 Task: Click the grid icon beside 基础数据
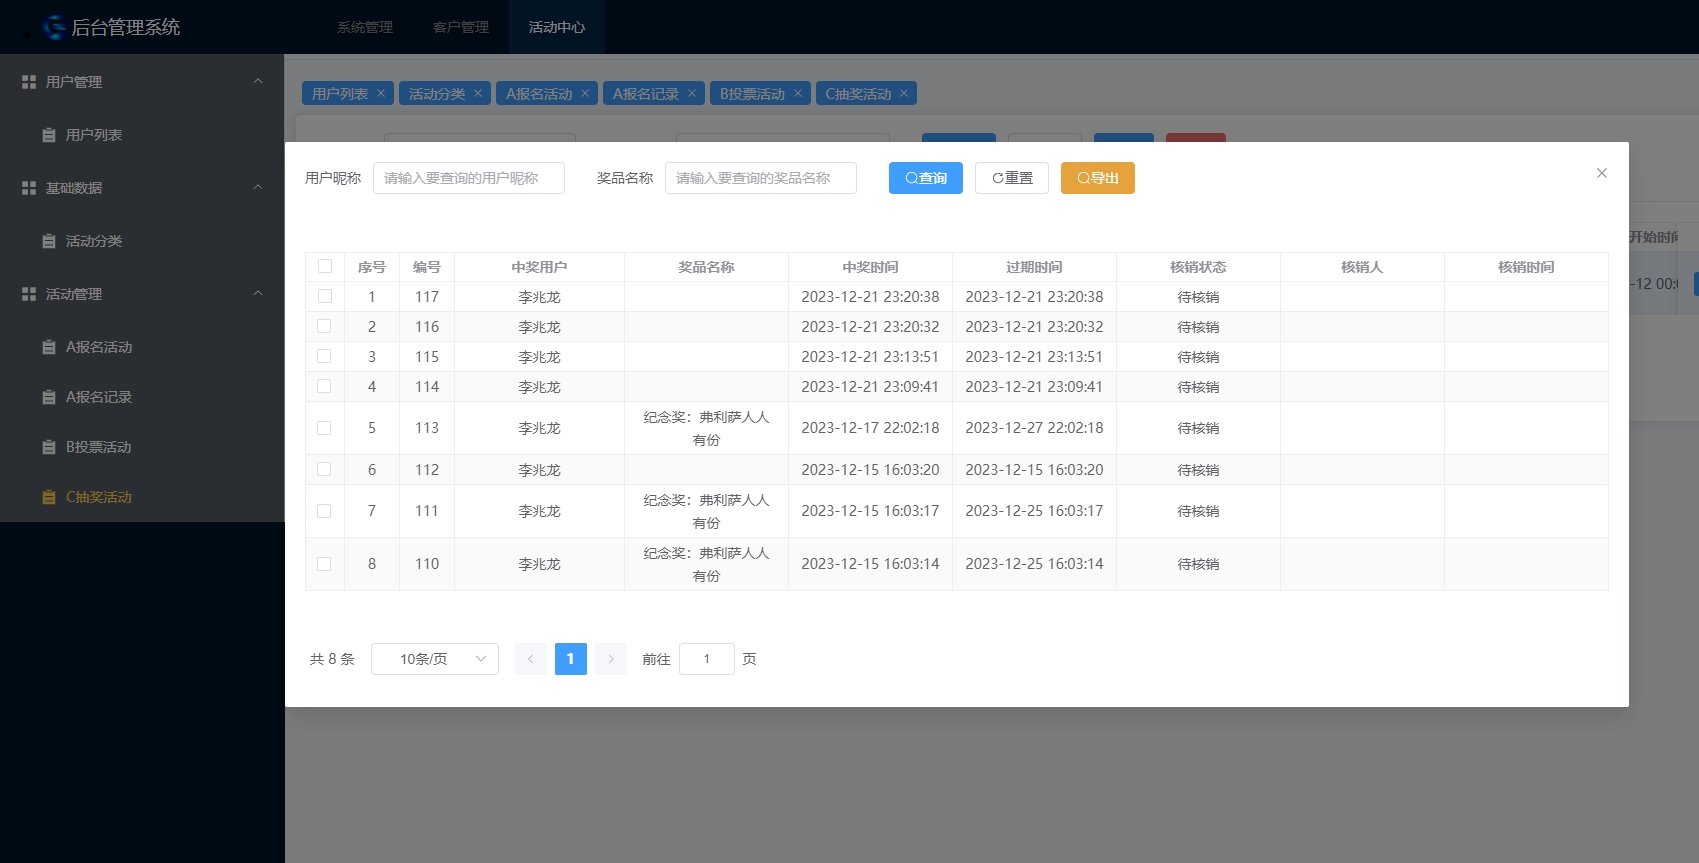coord(29,188)
